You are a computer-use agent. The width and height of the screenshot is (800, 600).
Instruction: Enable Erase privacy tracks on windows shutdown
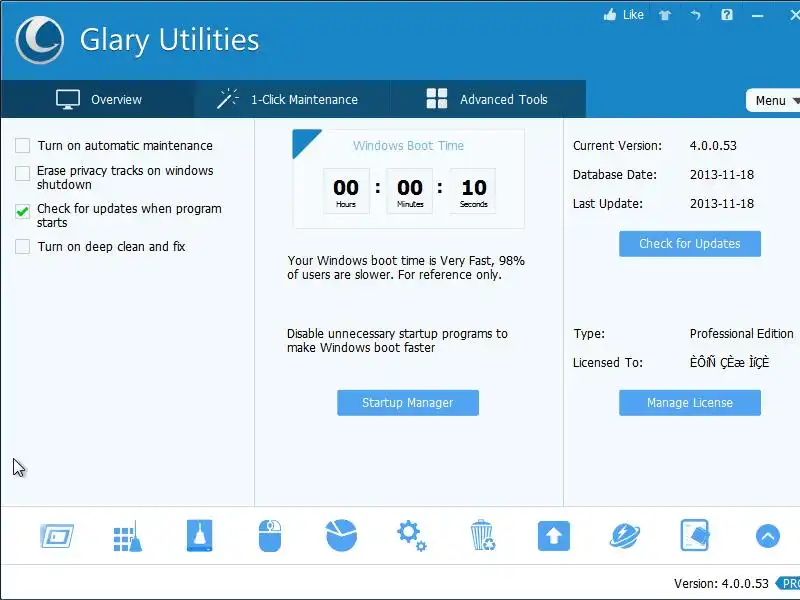point(22,173)
